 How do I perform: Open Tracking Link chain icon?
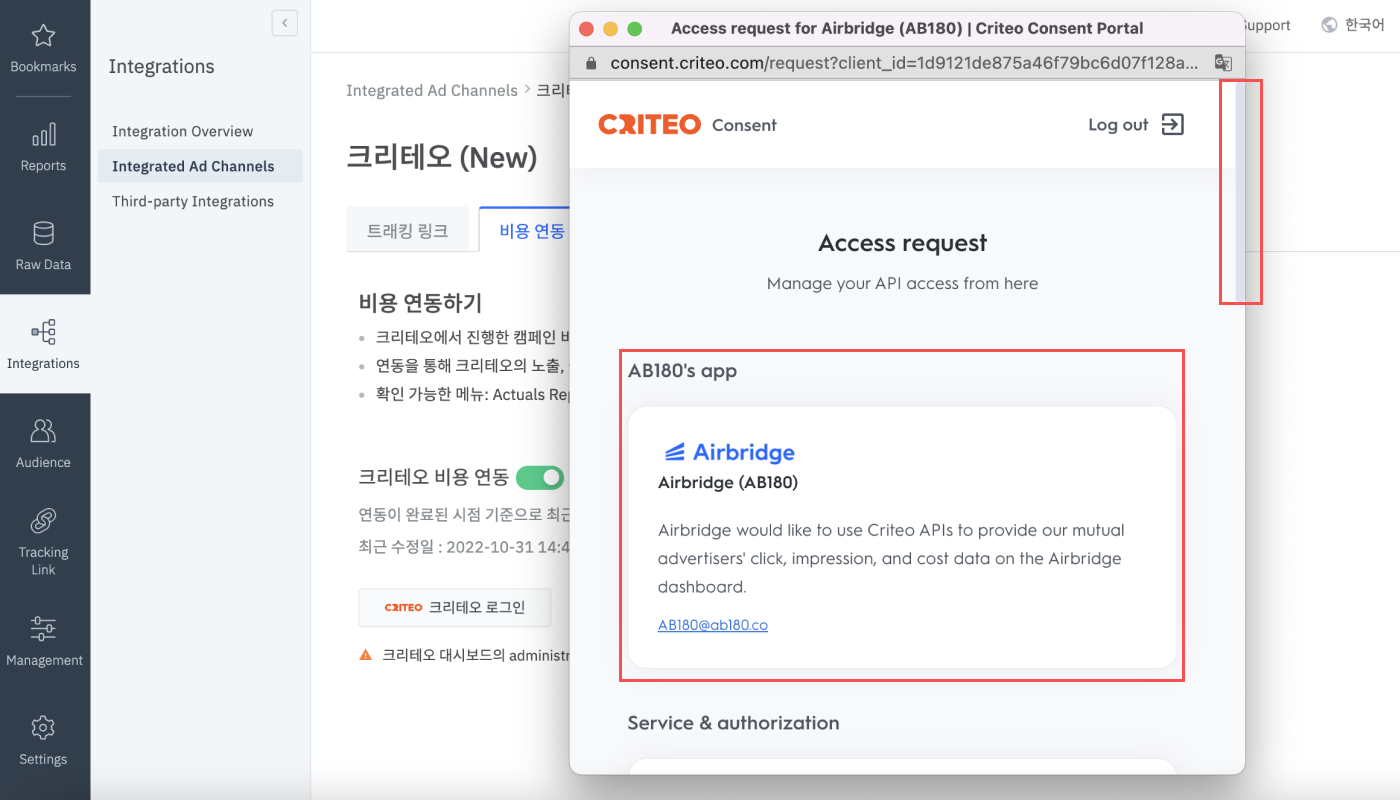[43, 521]
